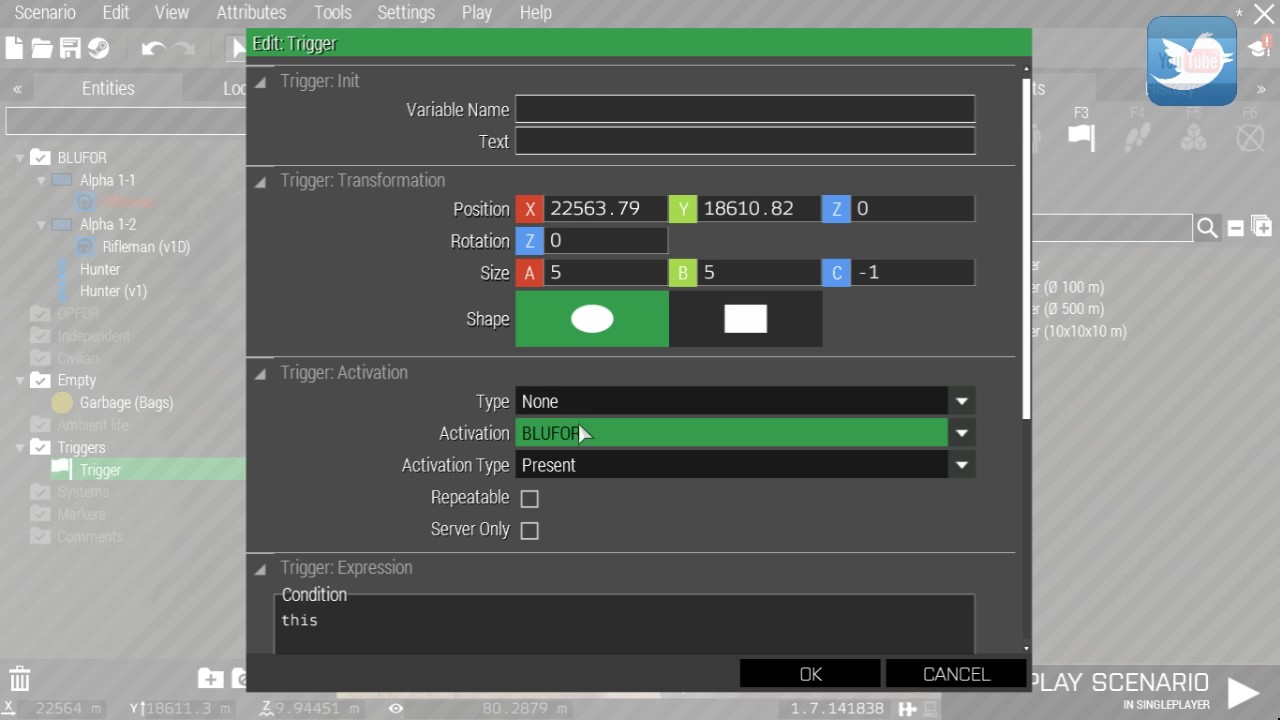Toggle the OPFOR layer checkbox

tap(40, 313)
